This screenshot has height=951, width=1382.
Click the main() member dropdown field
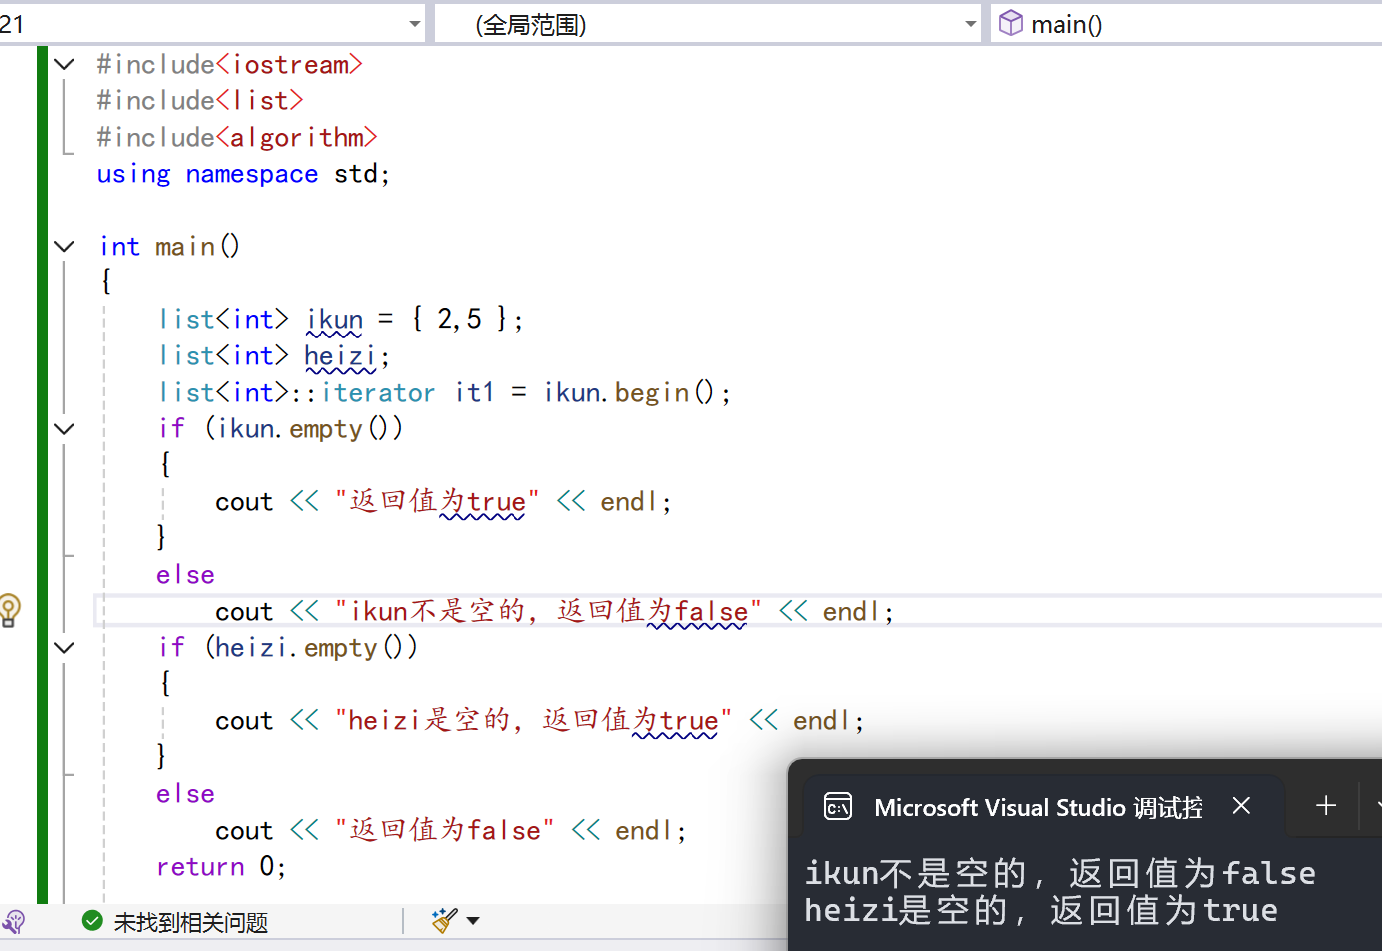pyautogui.click(x=1186, y=24)
